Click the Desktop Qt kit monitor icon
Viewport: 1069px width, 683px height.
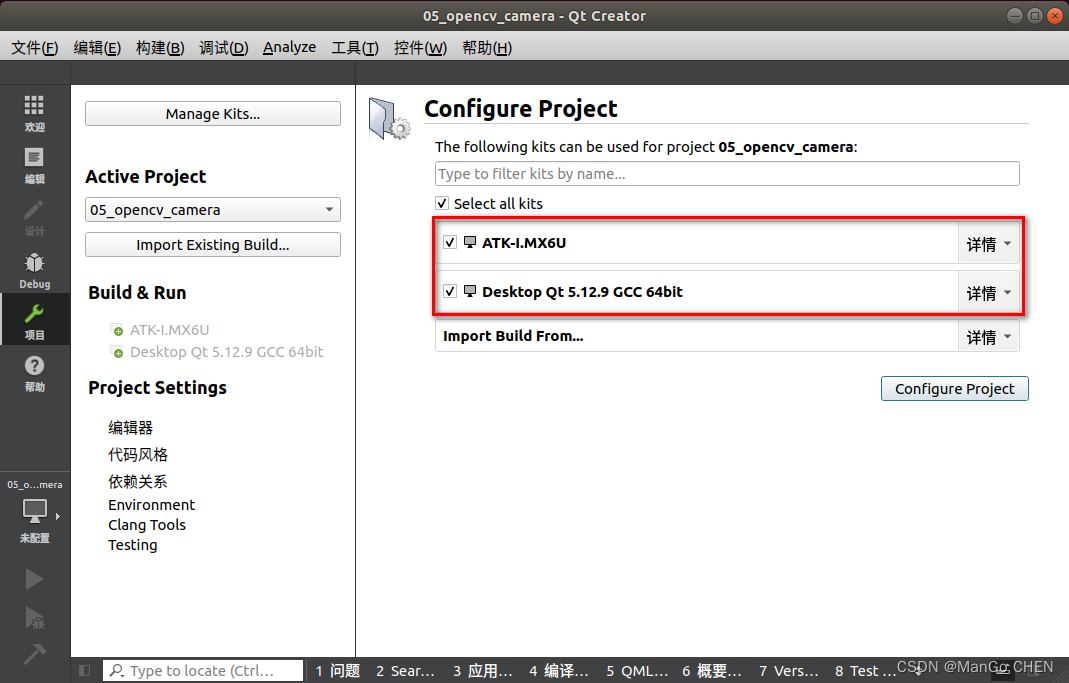pyautogui.click(x=470, y=291)
